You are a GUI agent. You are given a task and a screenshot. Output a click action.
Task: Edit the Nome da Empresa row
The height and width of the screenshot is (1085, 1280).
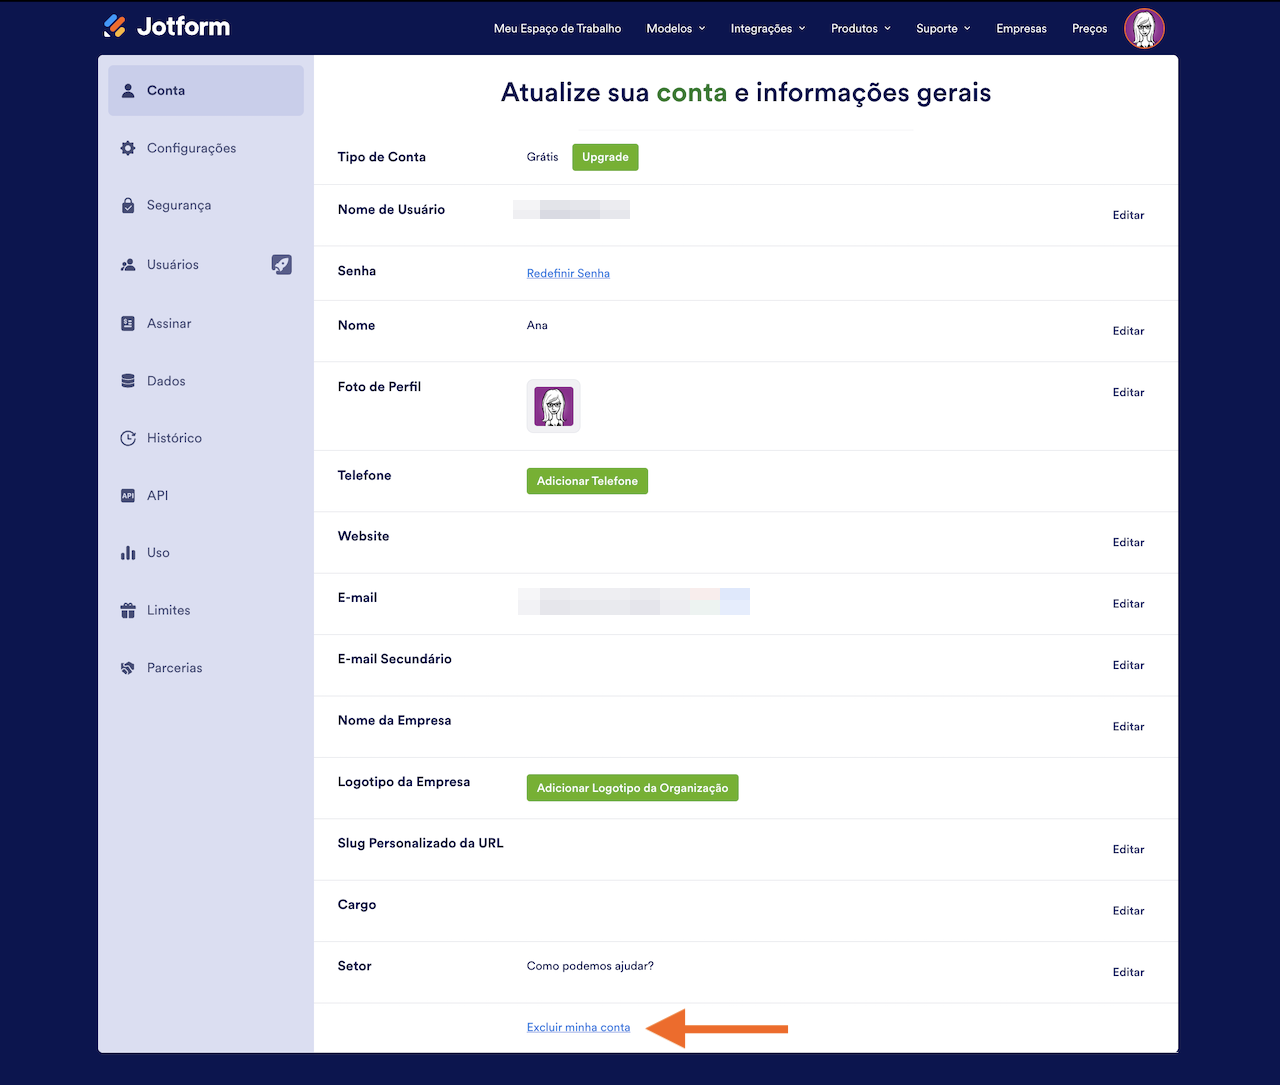1128,727
